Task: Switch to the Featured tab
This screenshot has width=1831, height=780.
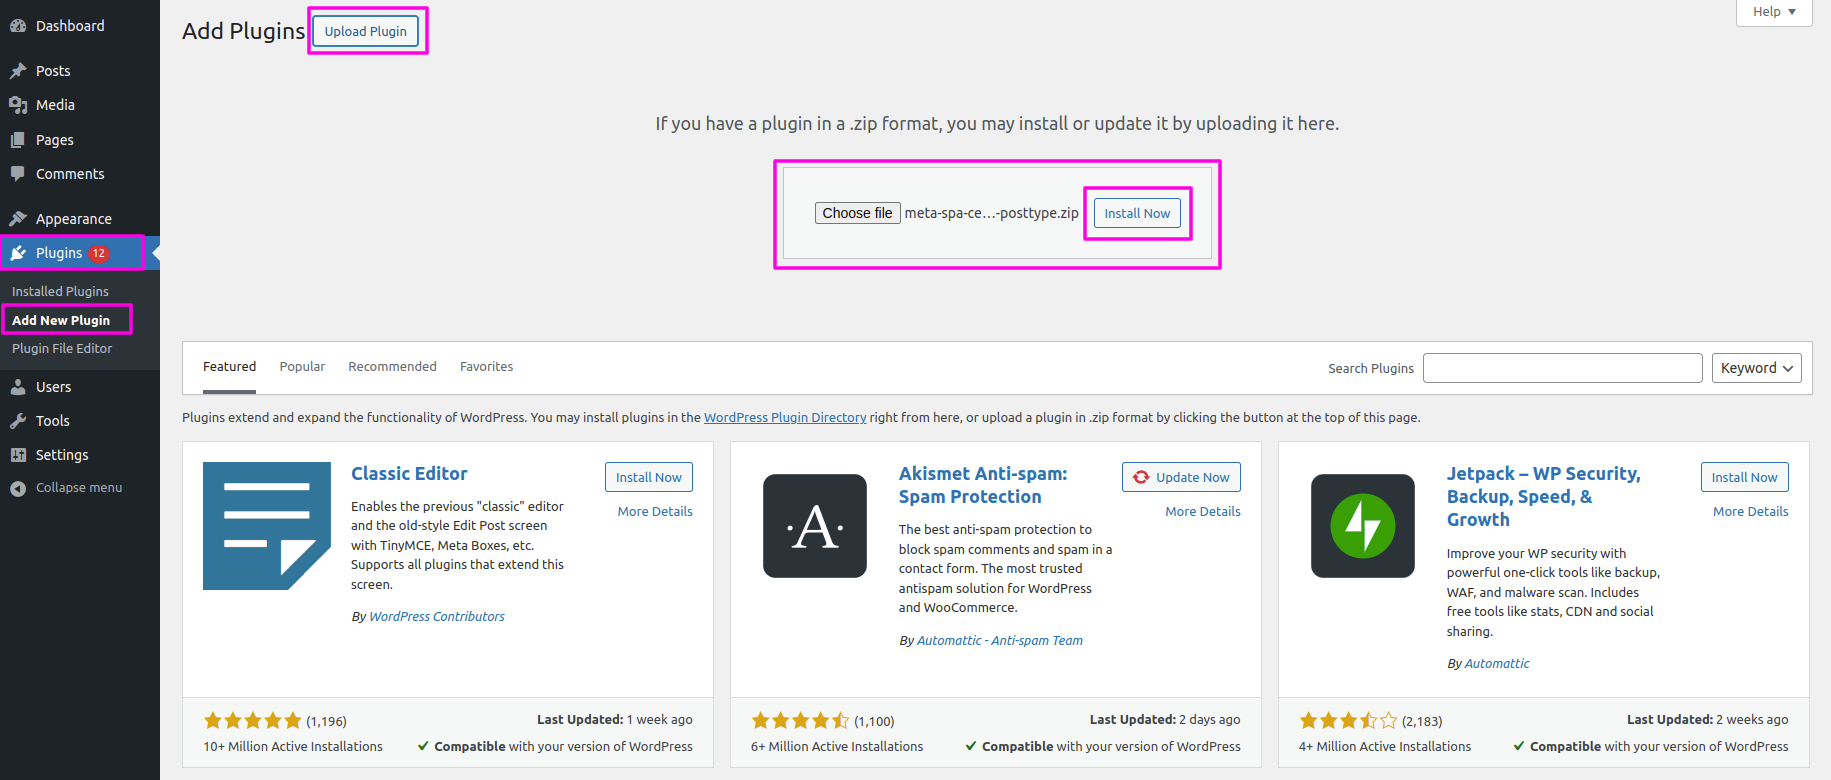Action: coord(230,367)
